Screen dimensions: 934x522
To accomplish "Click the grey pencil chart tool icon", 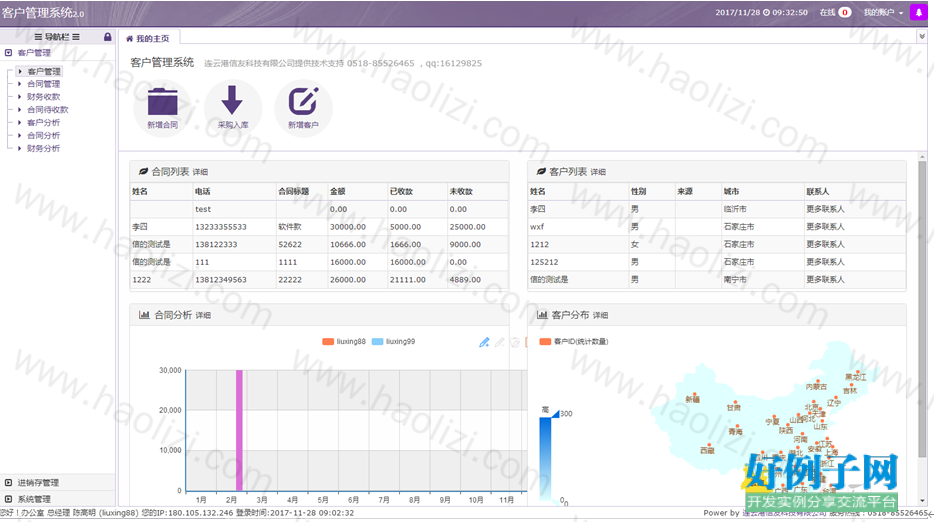I will tap(500, 342).
